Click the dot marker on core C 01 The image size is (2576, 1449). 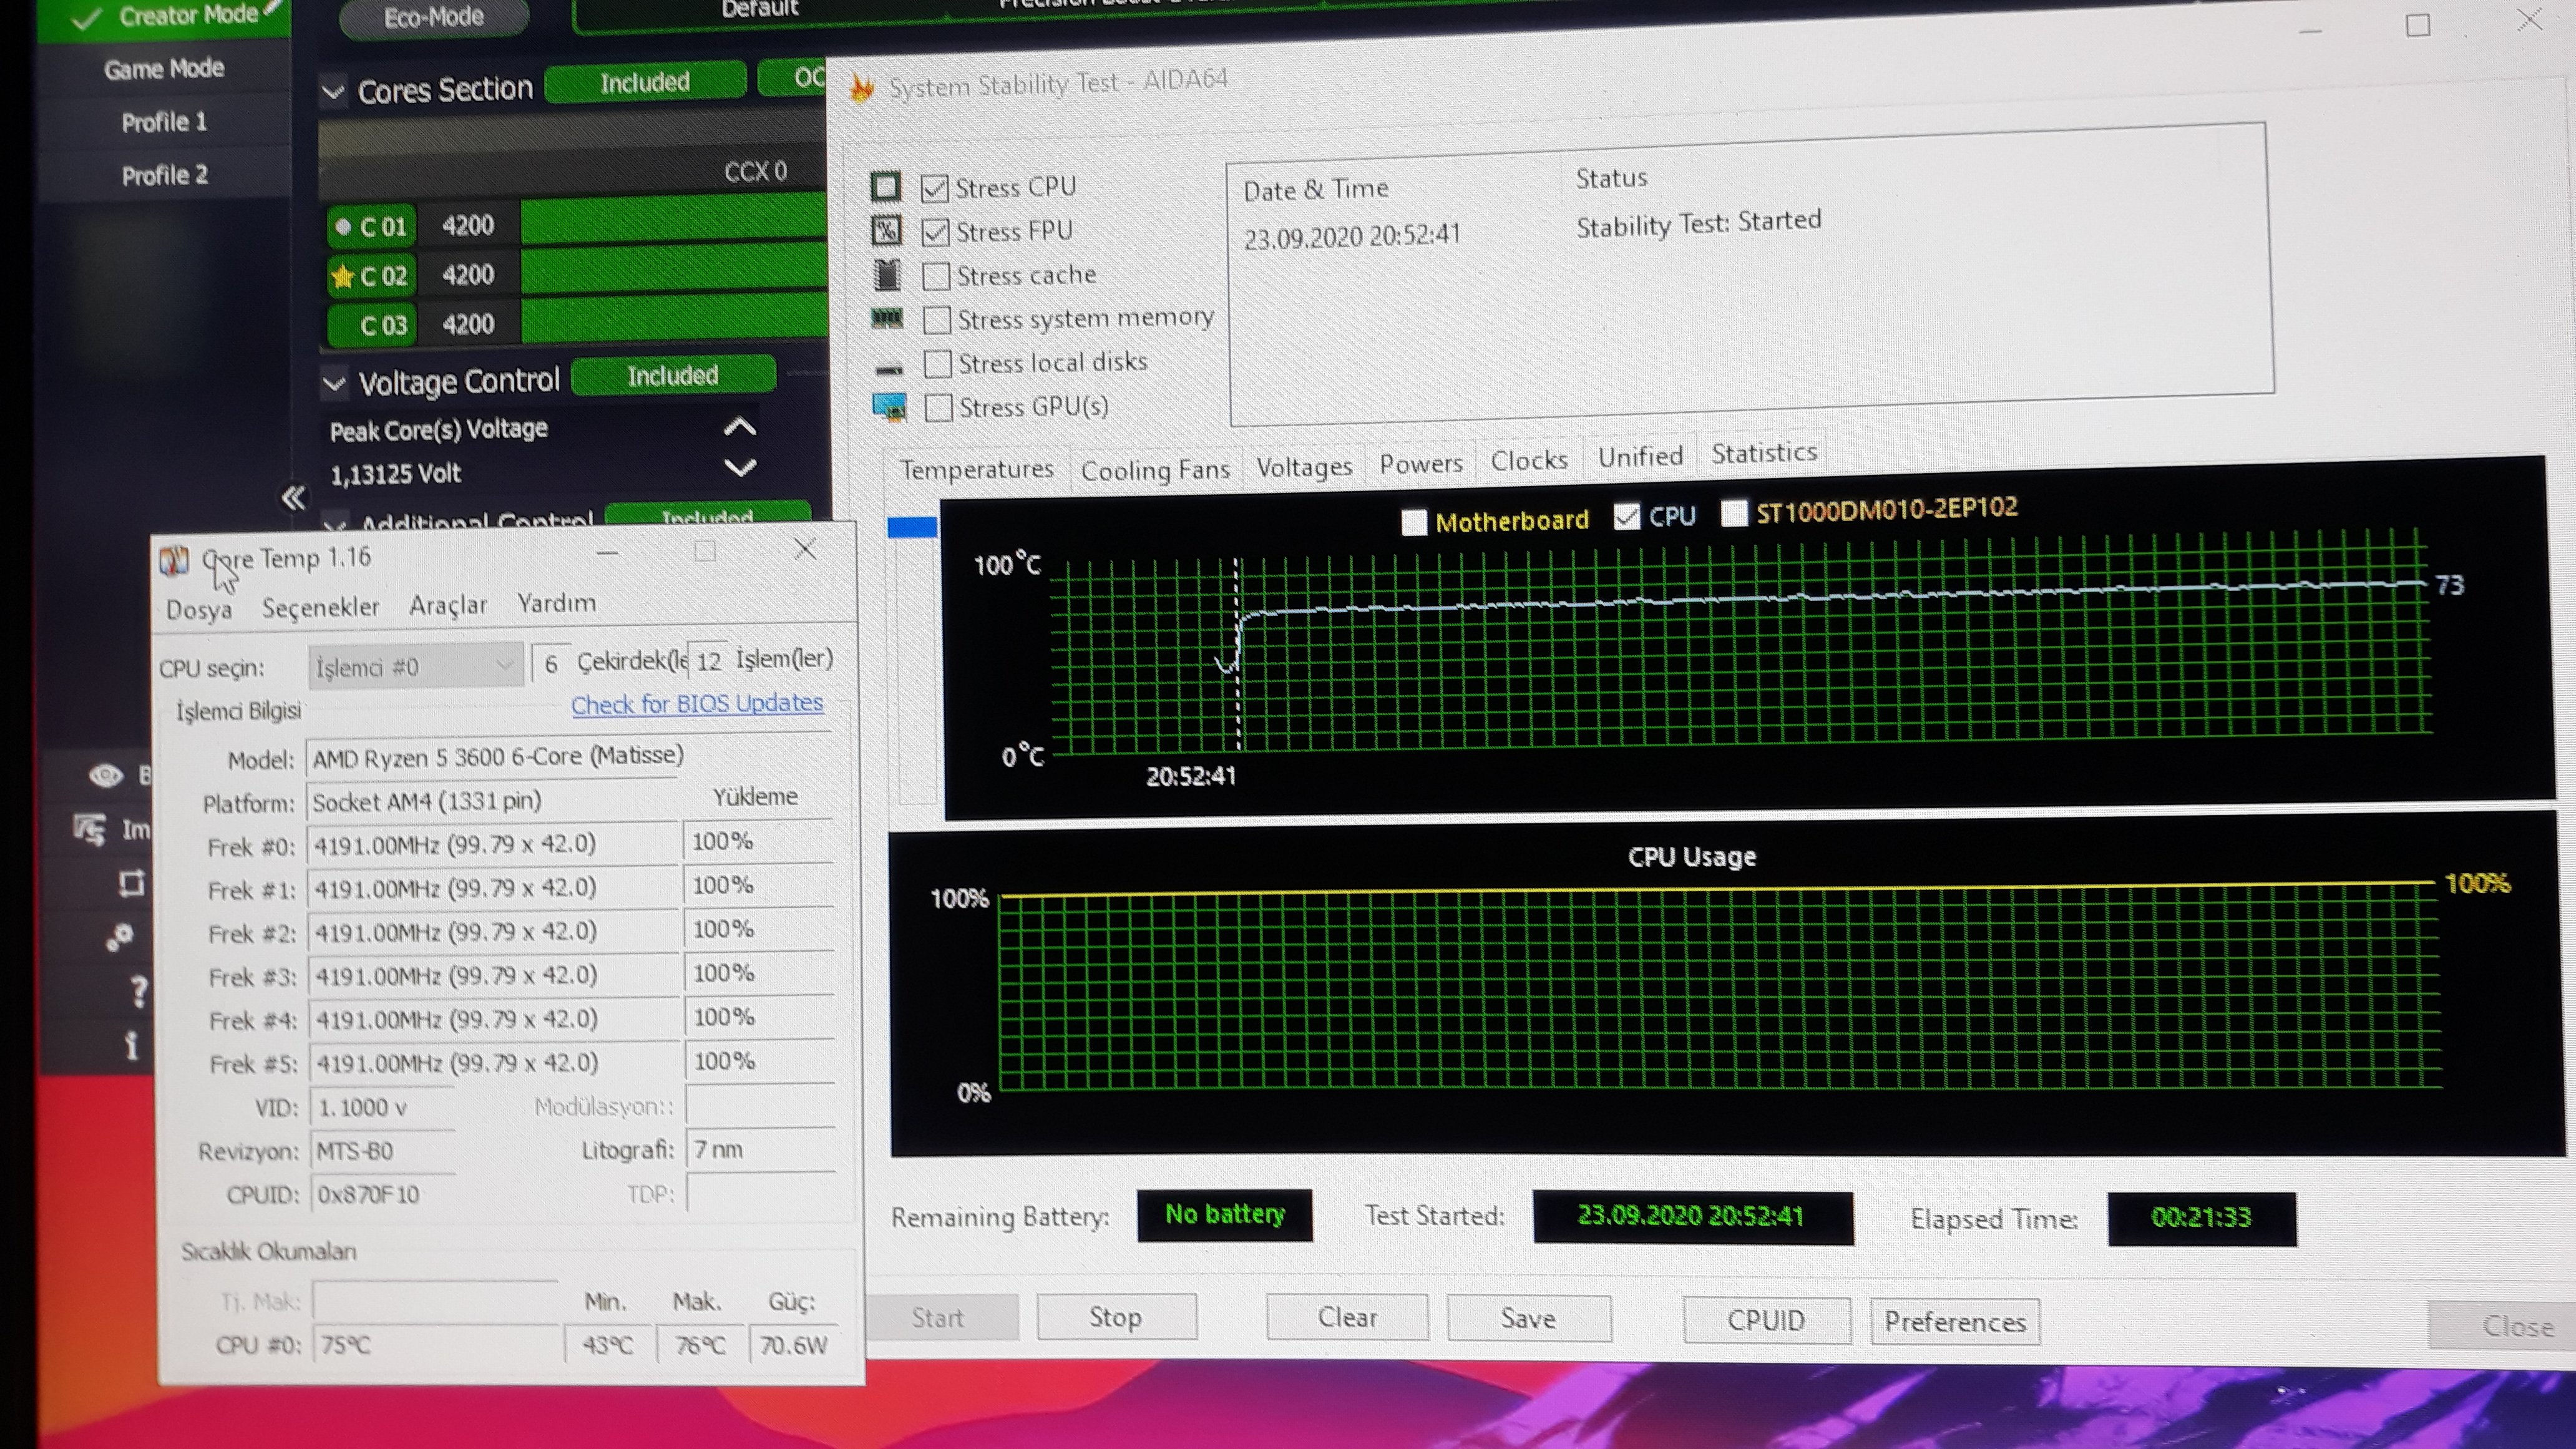point(343,227)
